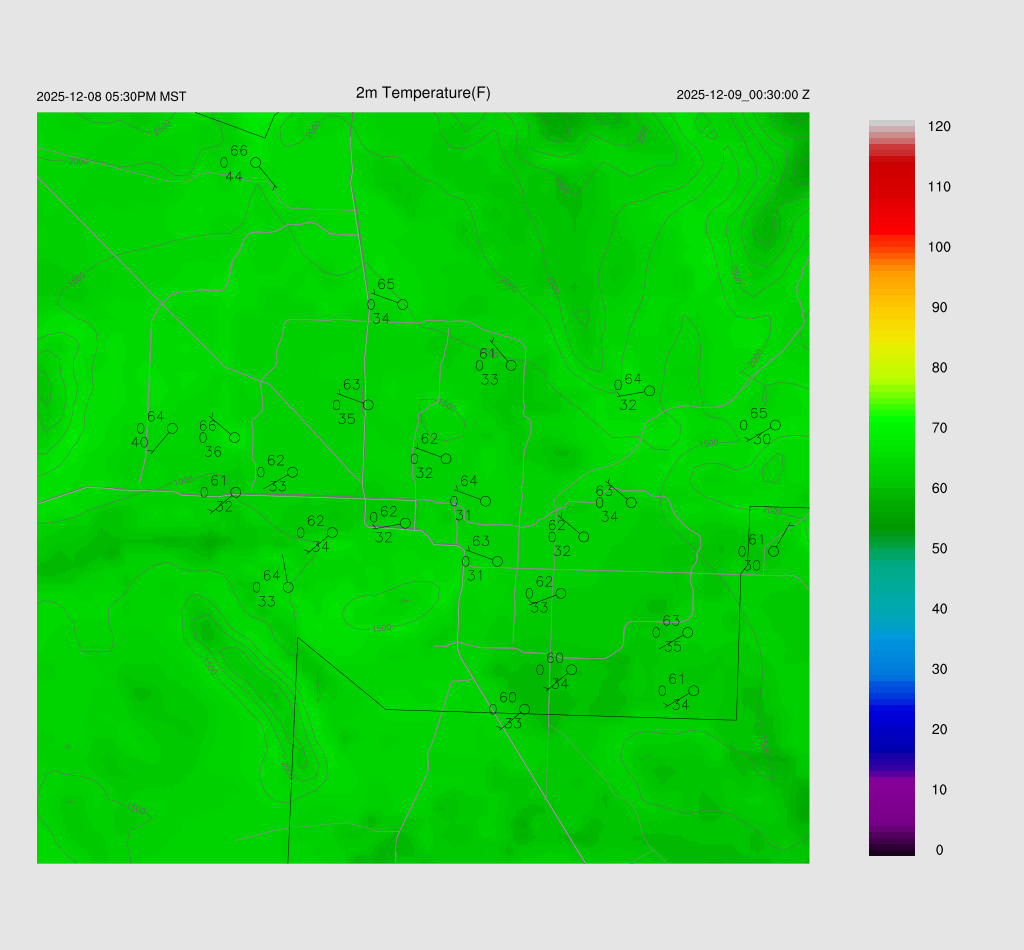Pick the station circle with 64 over 31

485,501
